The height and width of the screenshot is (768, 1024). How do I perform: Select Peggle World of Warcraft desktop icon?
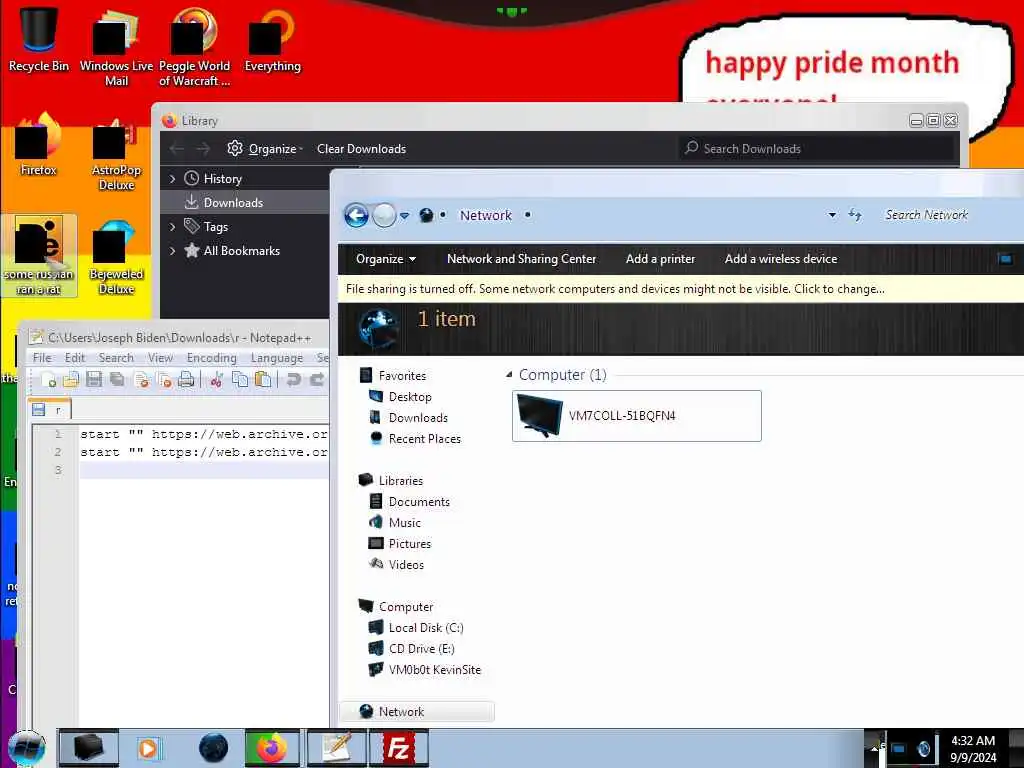(195, 47)
